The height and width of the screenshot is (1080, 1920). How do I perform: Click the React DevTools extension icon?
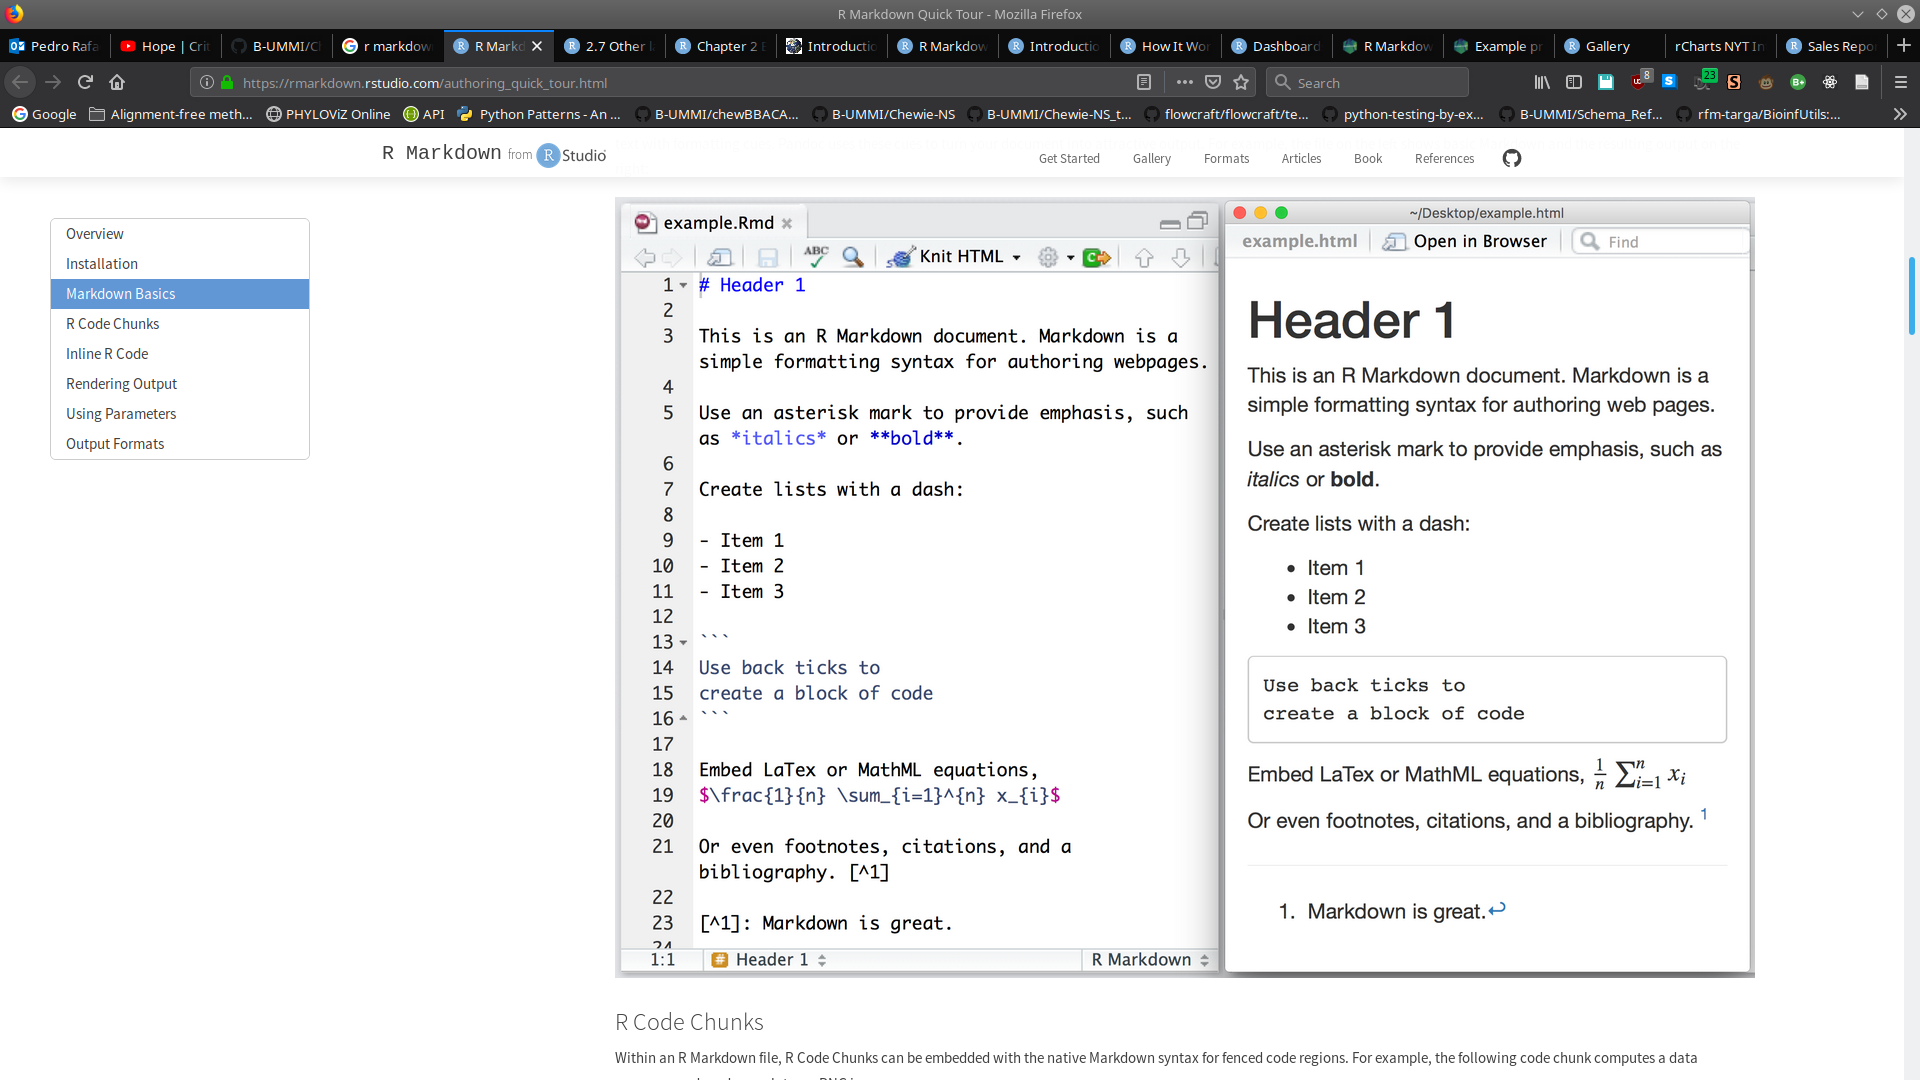(x=1830, y=82)
